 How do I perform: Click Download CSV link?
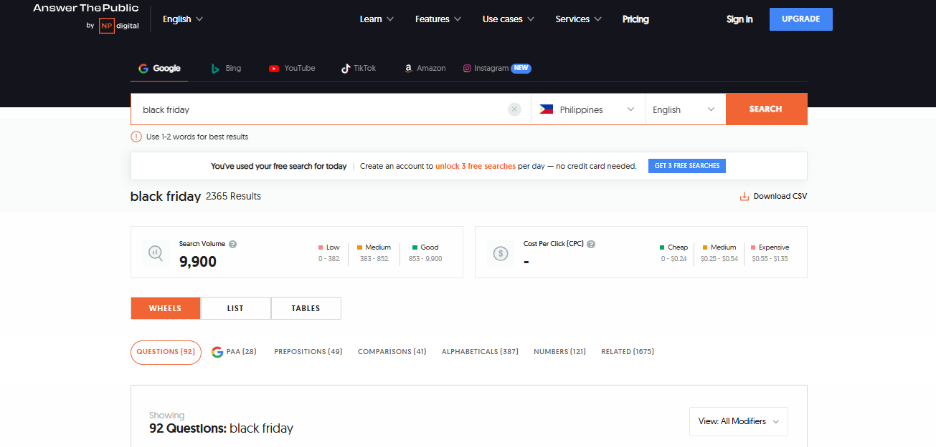[x=772, y=196]
